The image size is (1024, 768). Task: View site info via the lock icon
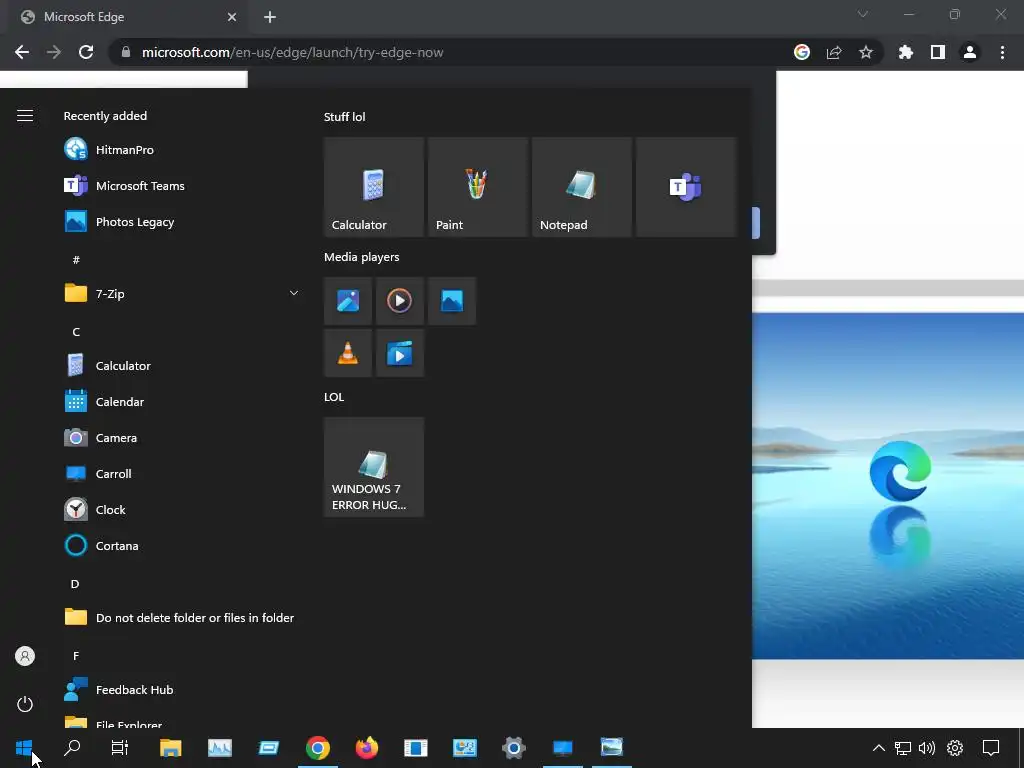tap(126, 52)
